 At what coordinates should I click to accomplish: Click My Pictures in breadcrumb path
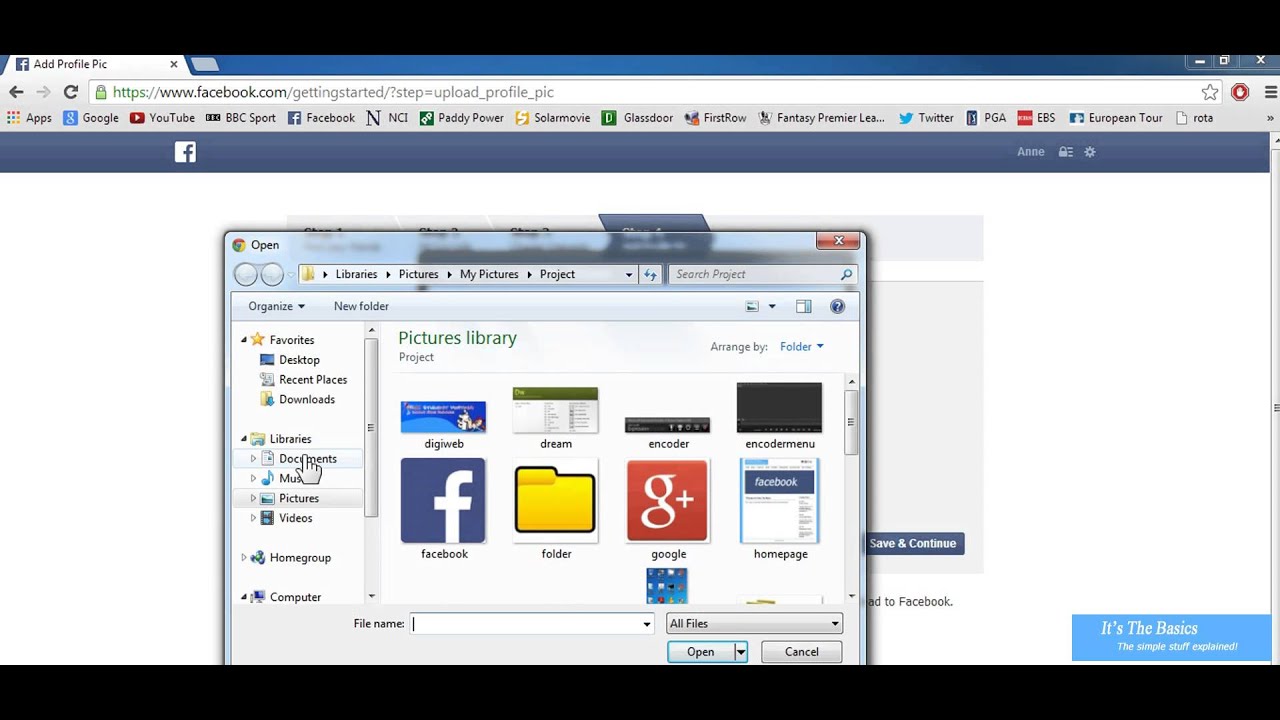489,274
